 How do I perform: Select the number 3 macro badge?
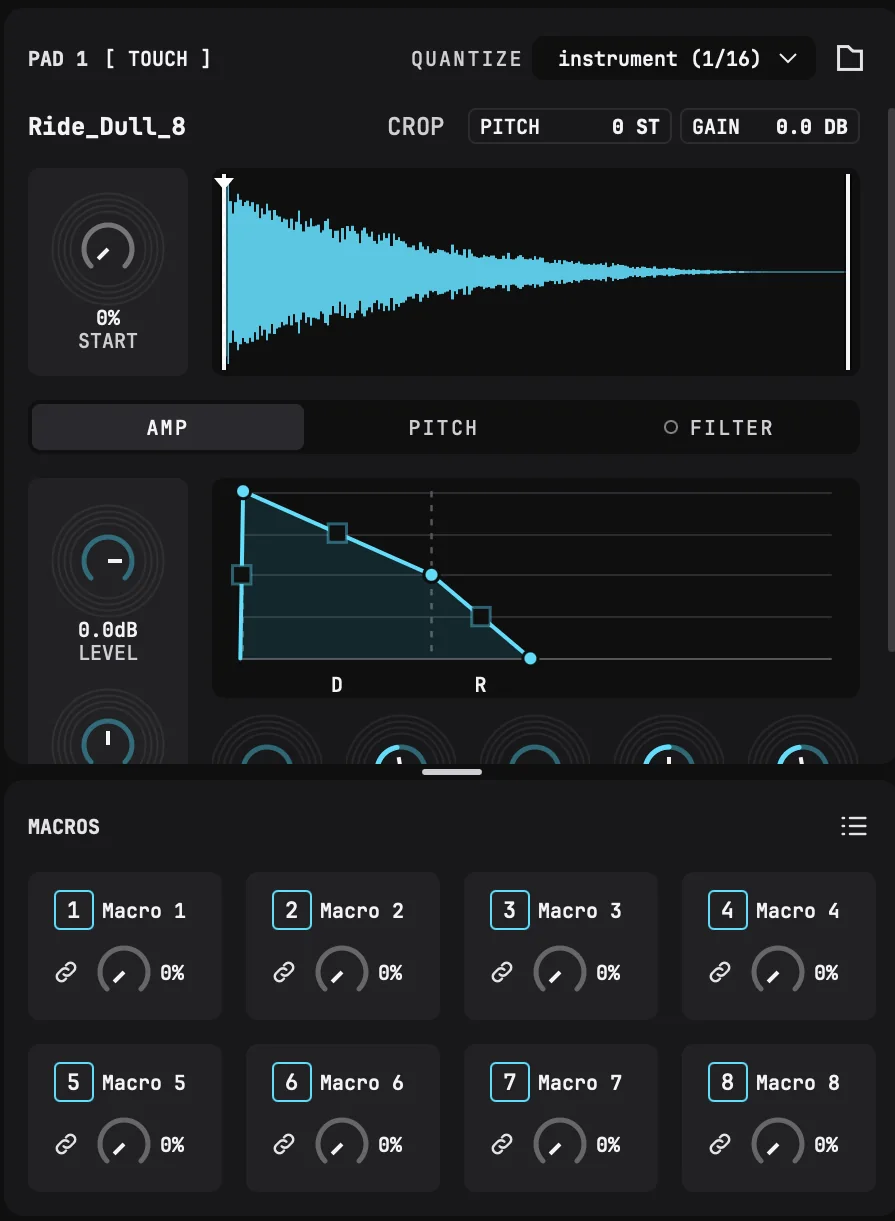[509, 910]
